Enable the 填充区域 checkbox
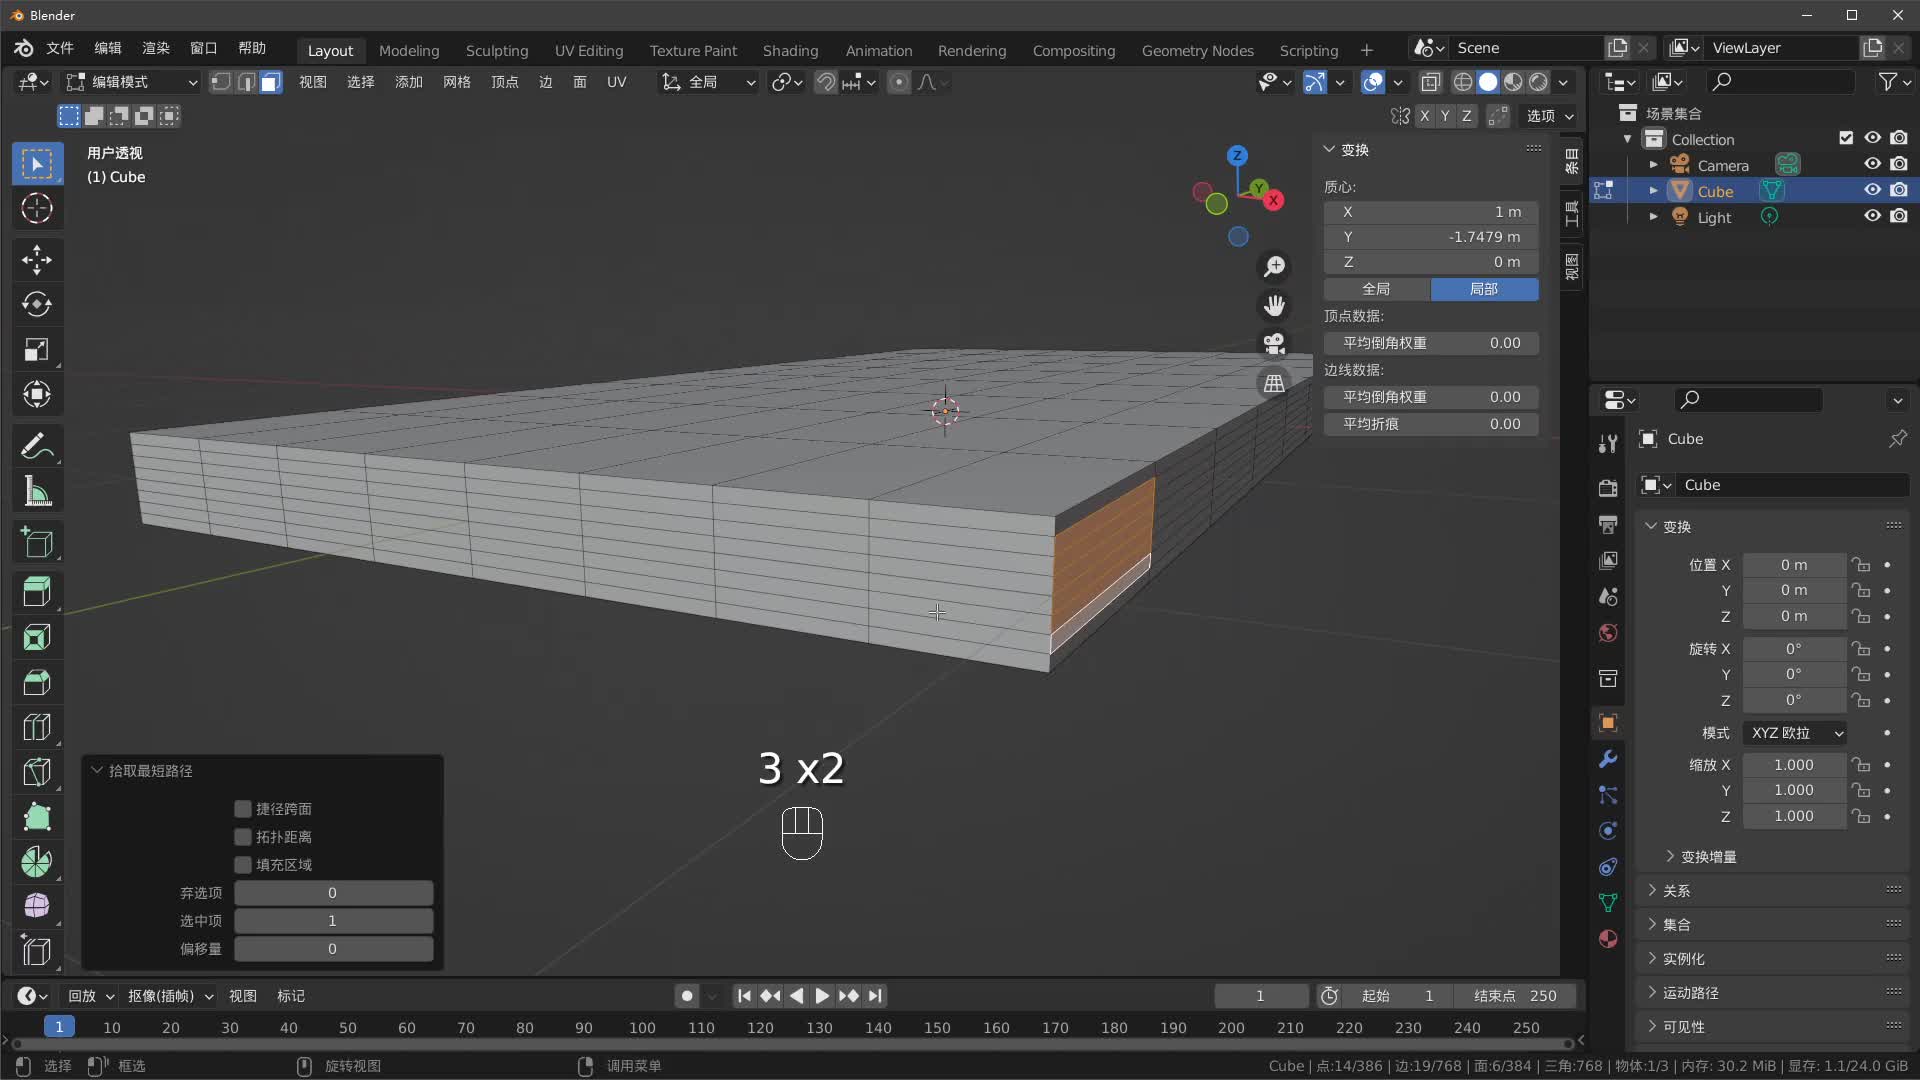Screen dimensions: 1920x1080 [243, 864]
